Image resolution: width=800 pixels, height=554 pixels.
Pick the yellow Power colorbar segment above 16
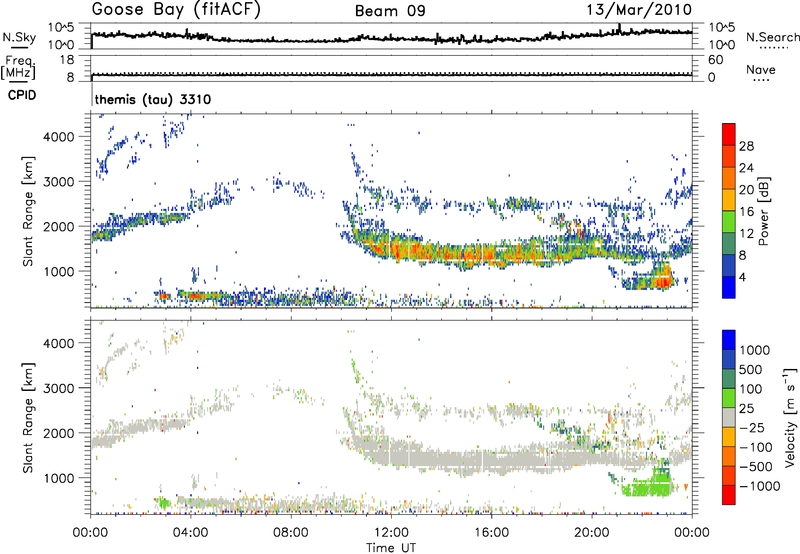click(x=729, y=200)
